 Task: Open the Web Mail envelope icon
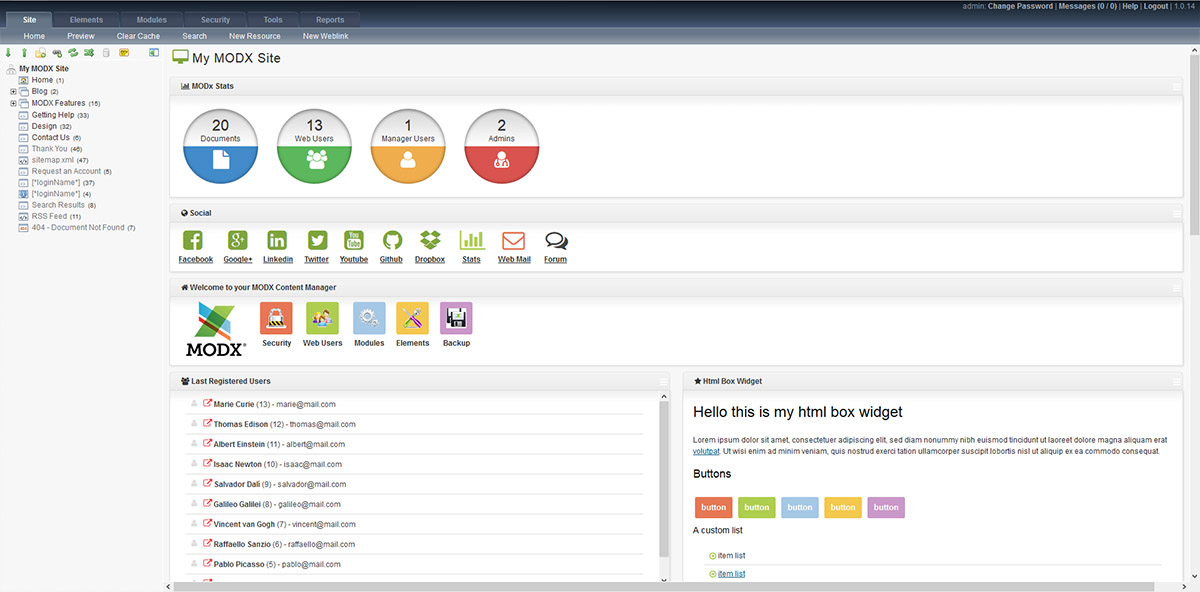514,240
